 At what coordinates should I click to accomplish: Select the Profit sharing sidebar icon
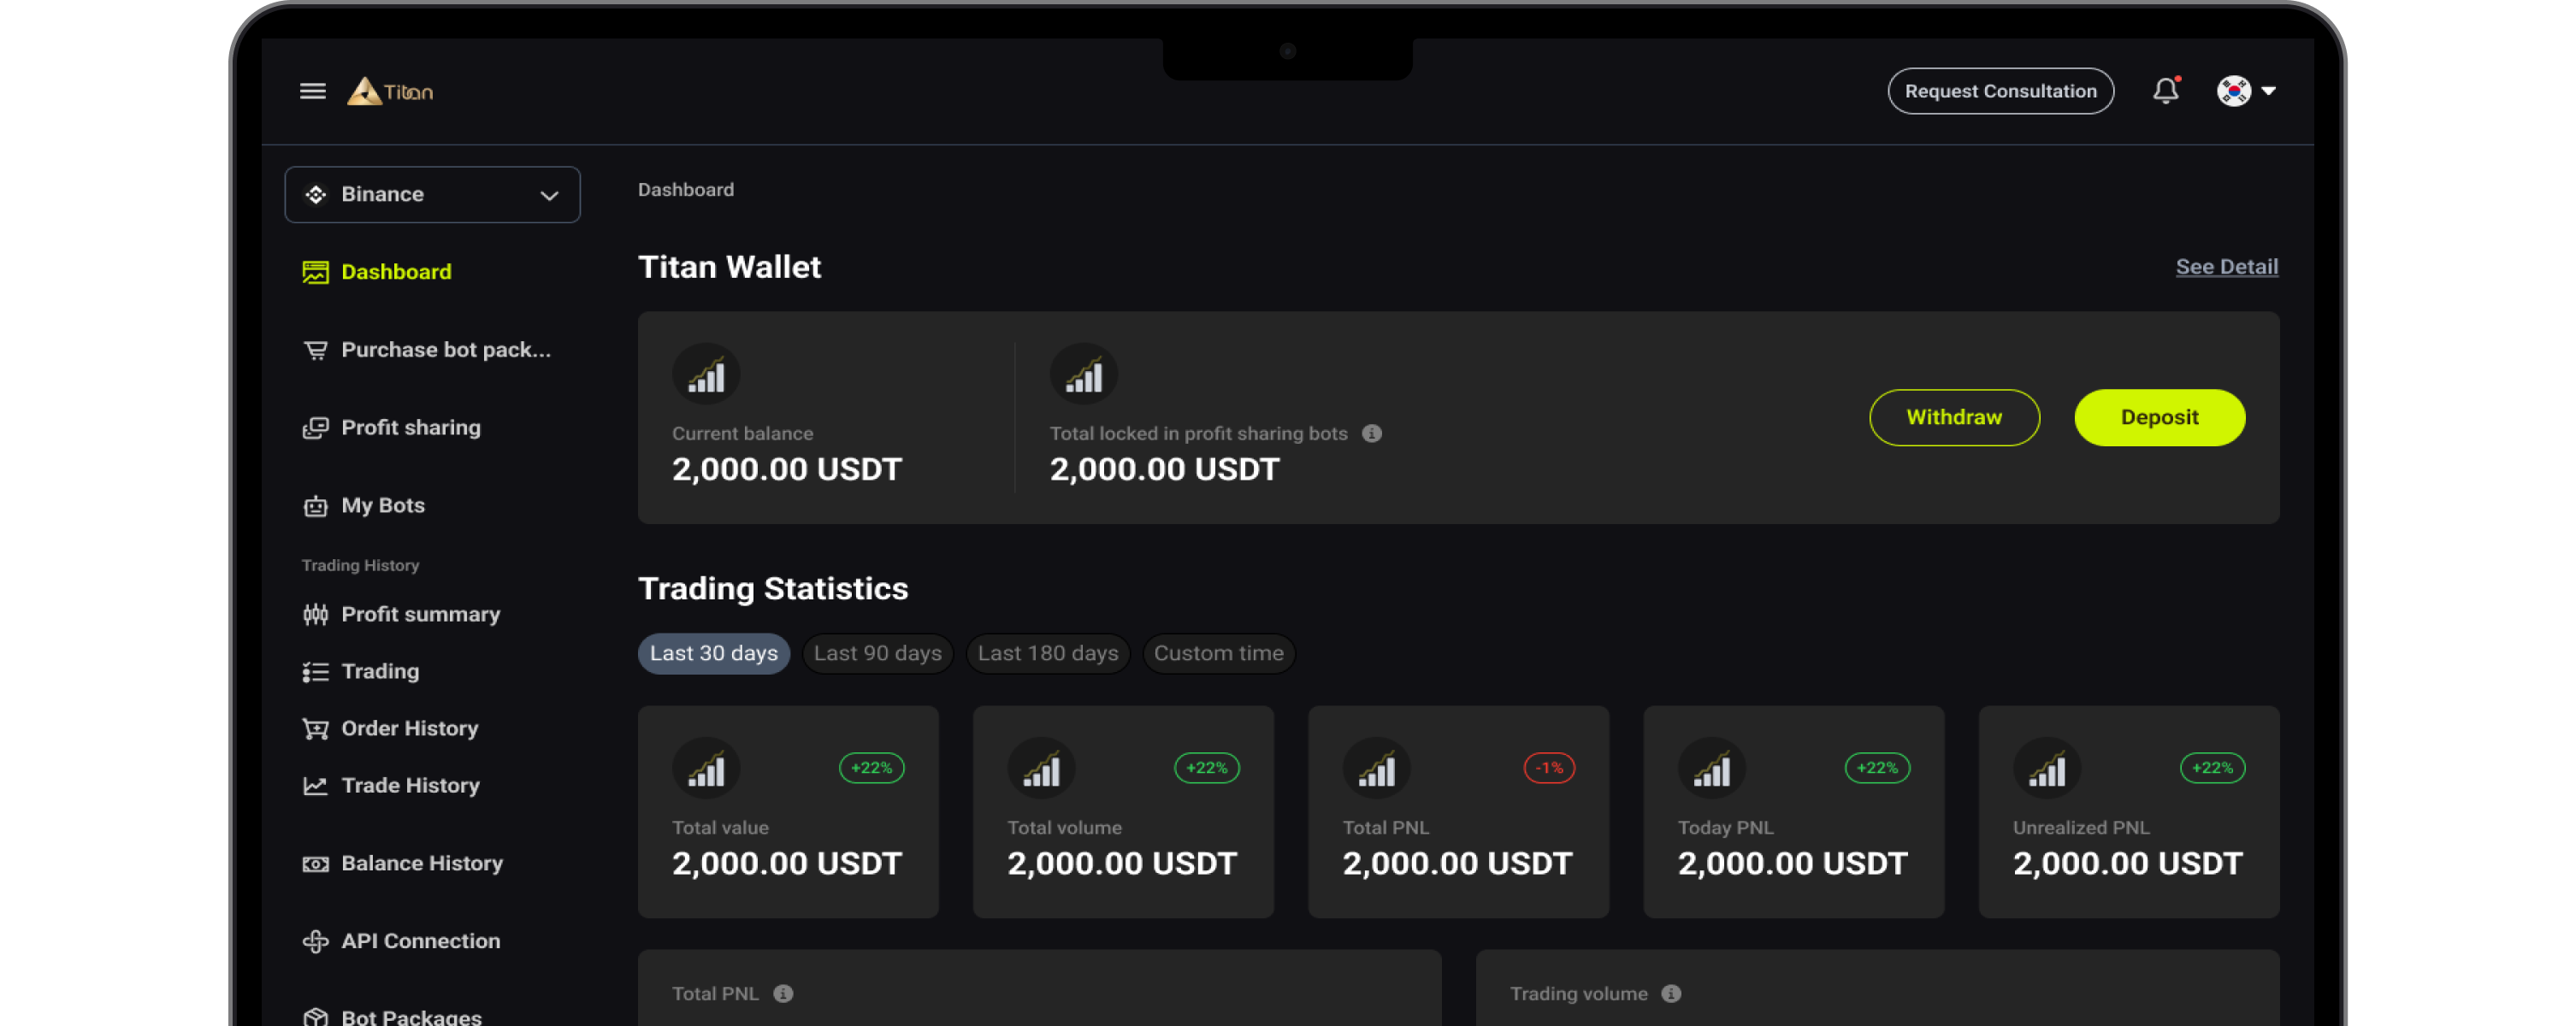click(315, 427)
